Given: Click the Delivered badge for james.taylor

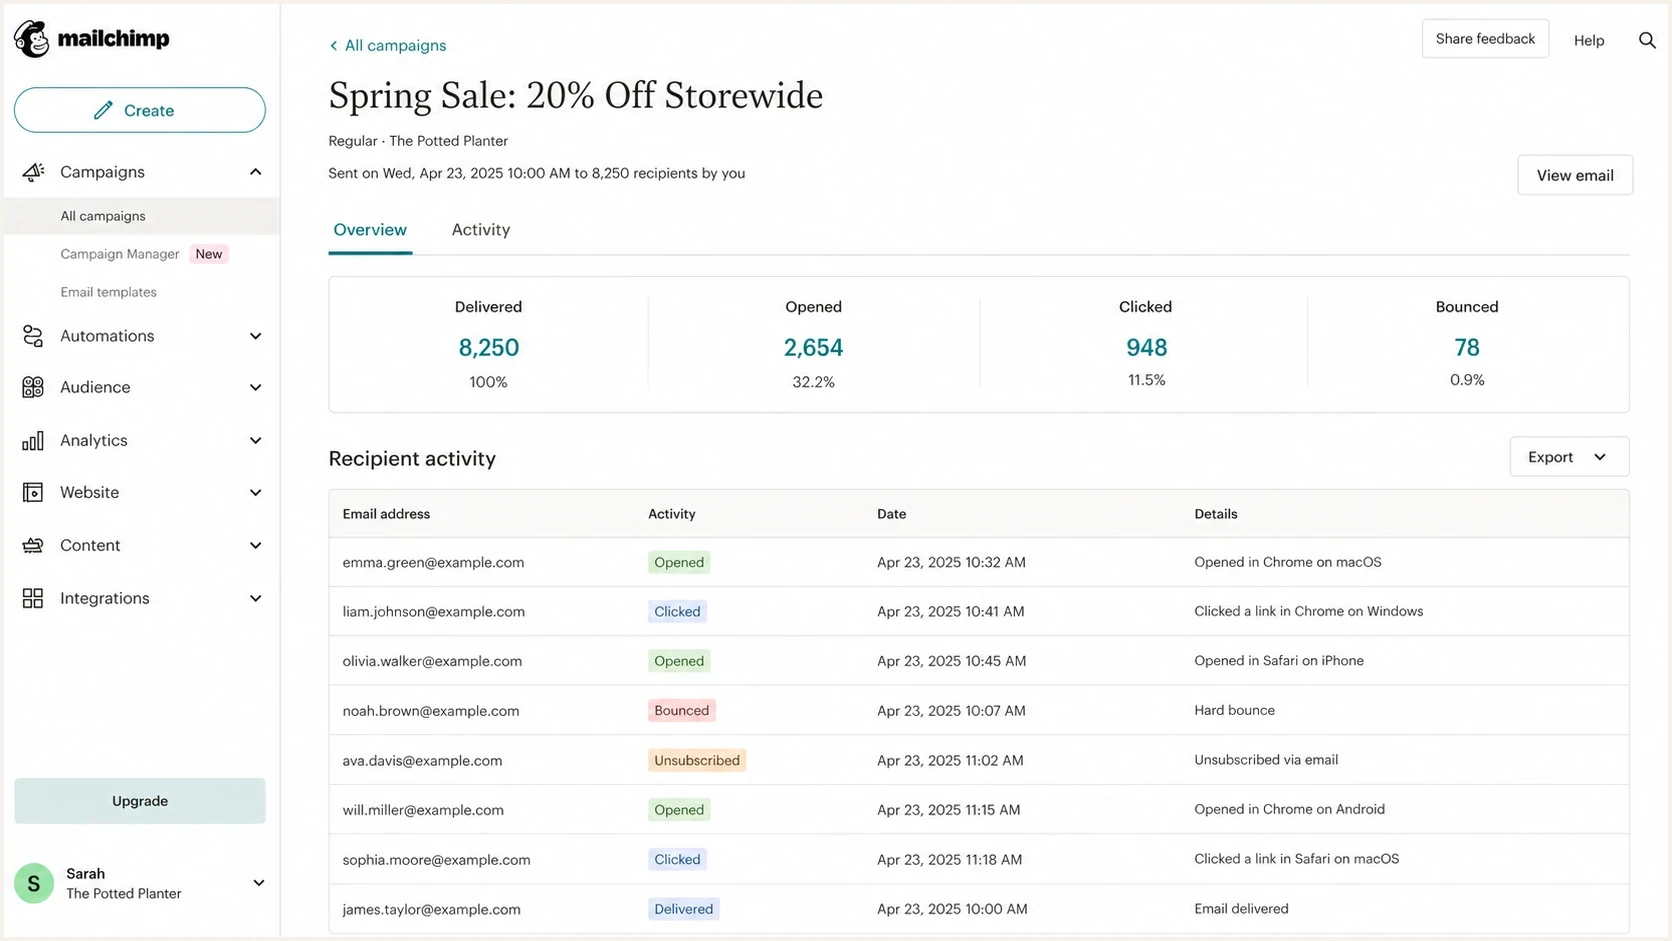Looking at the screenshot, I should 684,909.
